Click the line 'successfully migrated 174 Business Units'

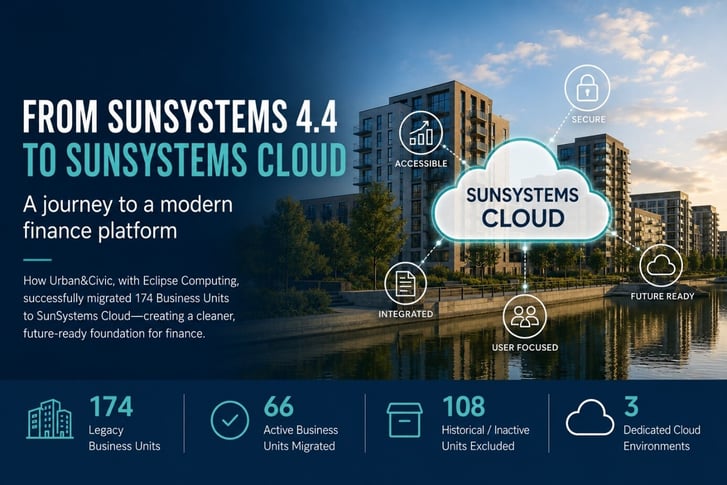126,298
